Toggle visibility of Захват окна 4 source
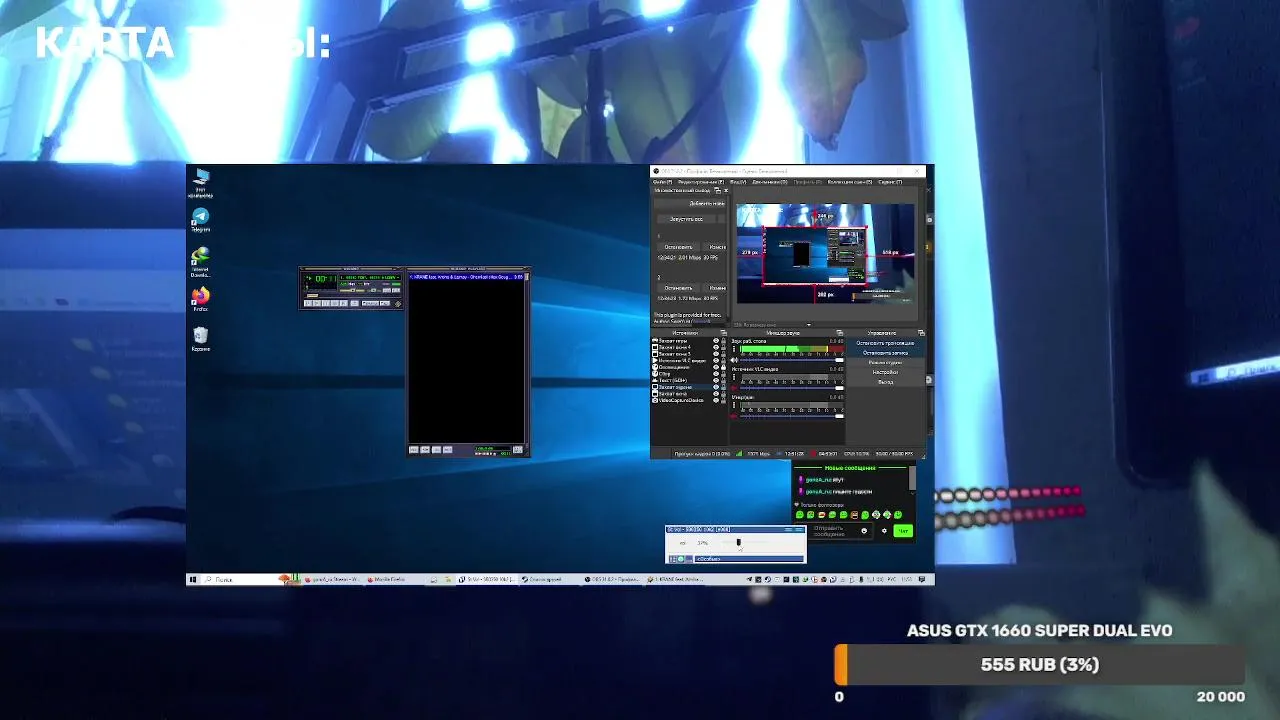The image size is (1280, 720). click(716, 347)
